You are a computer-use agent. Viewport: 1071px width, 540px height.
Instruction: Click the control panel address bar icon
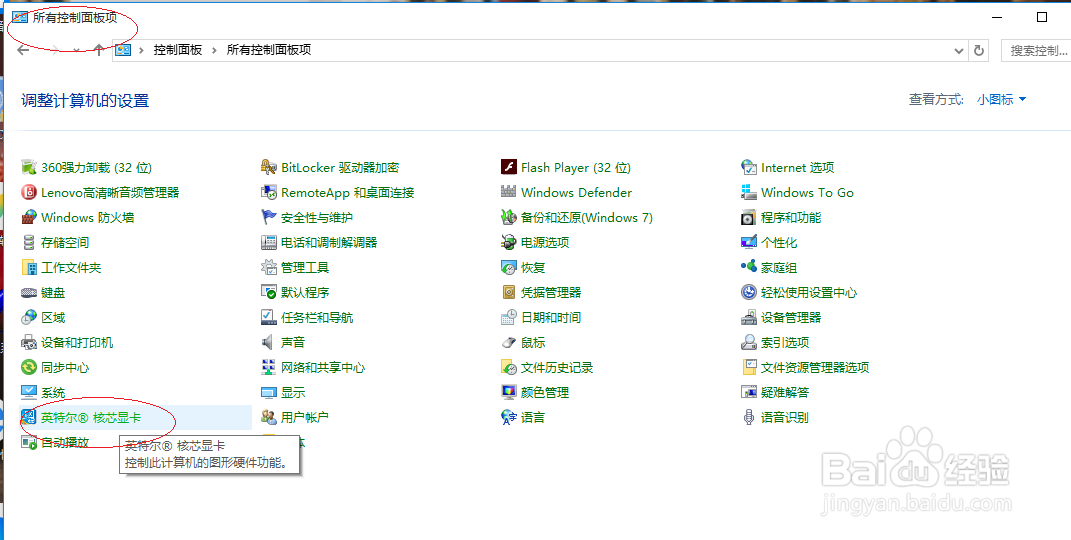pos(123,50)
